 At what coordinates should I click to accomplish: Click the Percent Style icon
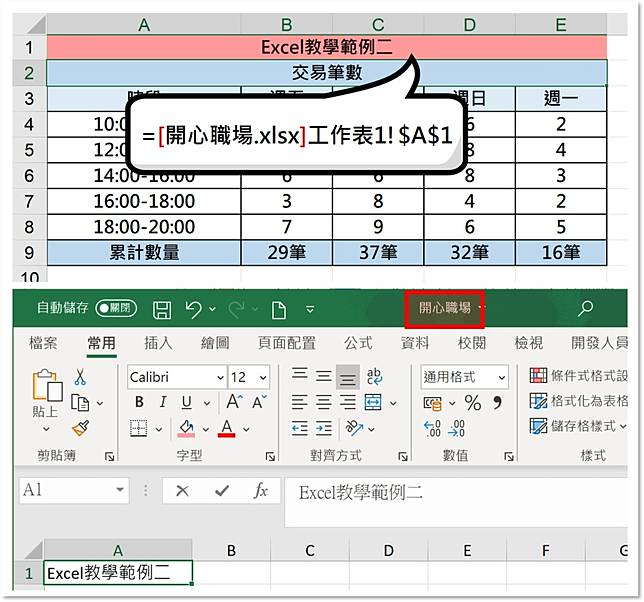coord(473,403)
